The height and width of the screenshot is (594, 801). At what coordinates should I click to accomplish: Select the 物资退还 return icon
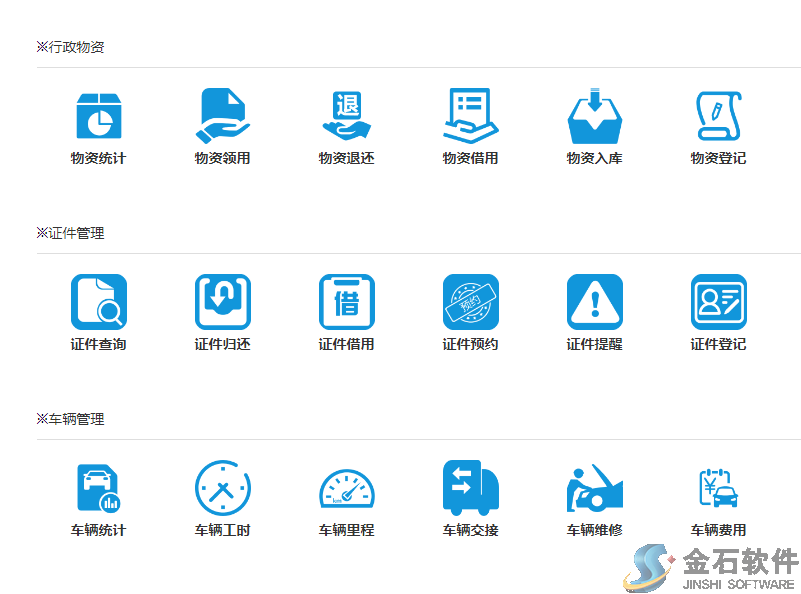click(346, 116)
